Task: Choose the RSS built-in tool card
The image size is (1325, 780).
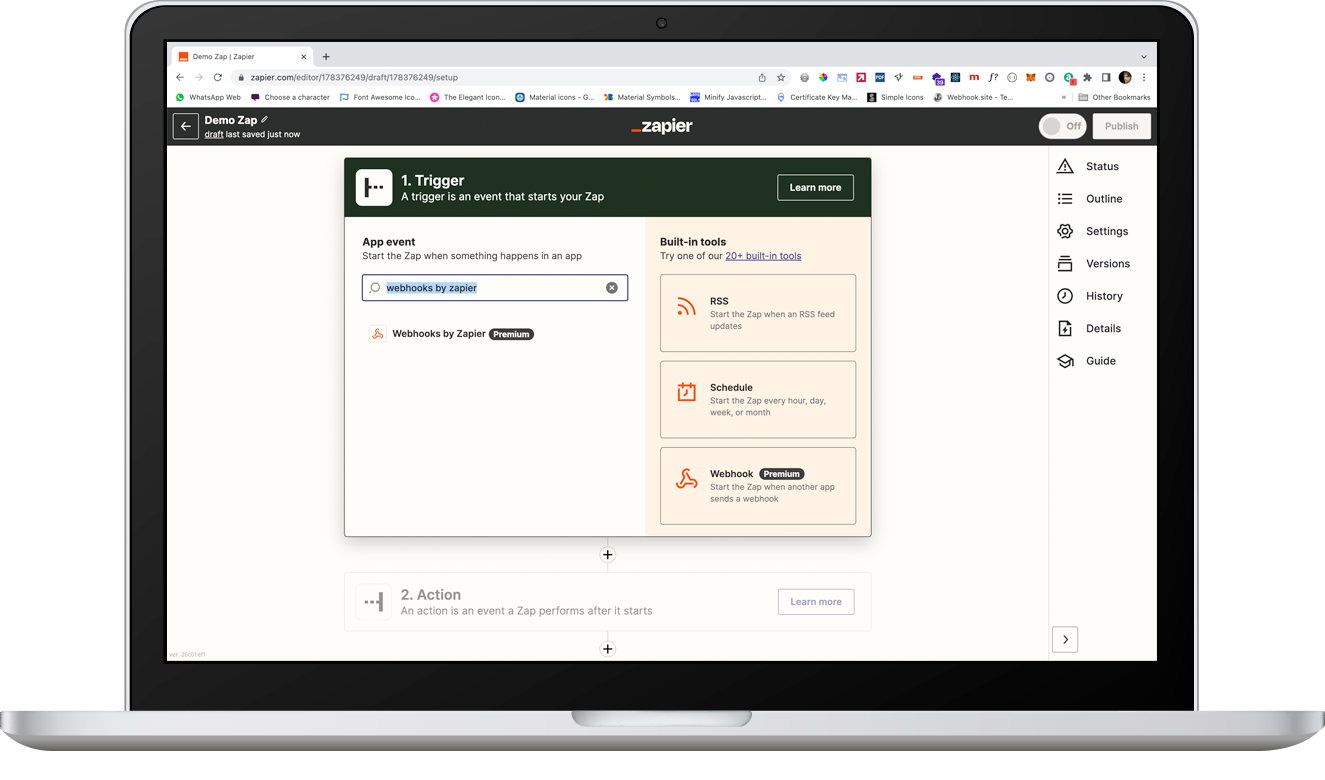Action: [x=758, y=313]
